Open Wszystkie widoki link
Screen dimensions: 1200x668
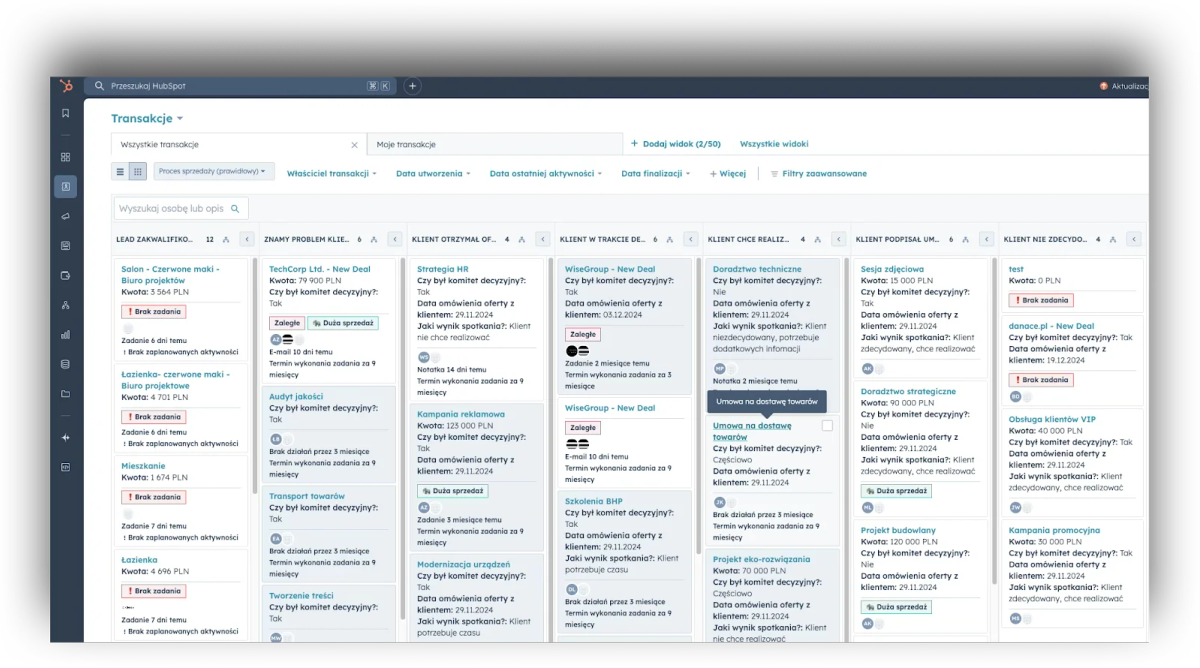(774, 144)
